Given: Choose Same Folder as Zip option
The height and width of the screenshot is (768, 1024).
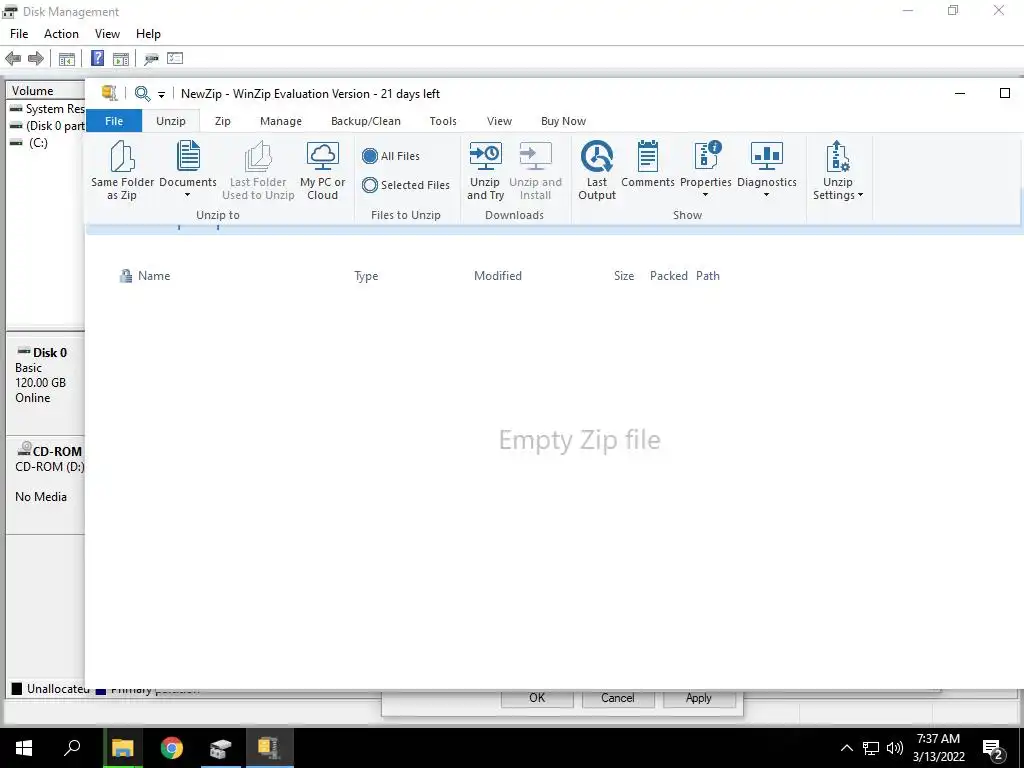Looking at the screenshot, I should pos(122,171).
